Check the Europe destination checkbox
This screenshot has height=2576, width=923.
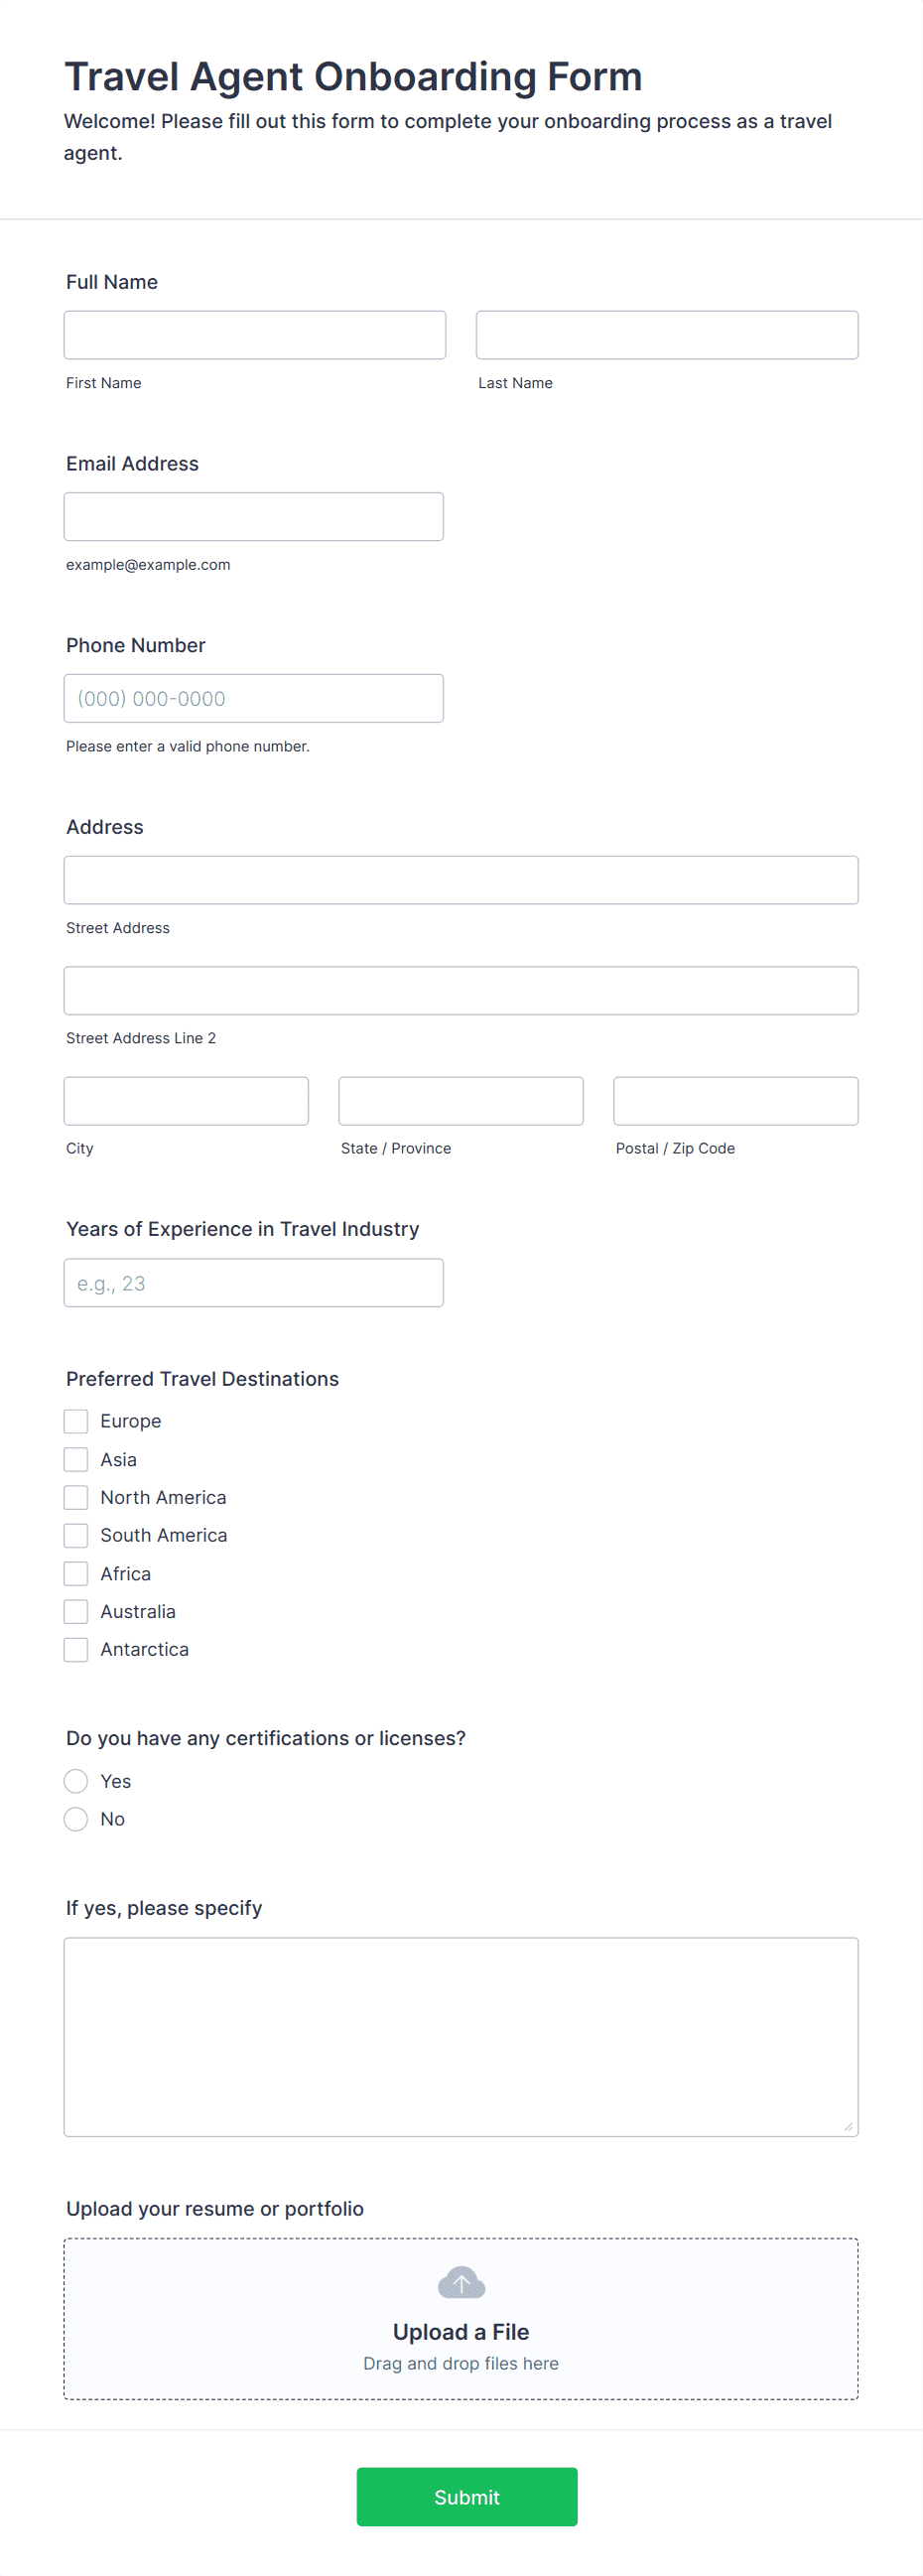pos(76,1421)
